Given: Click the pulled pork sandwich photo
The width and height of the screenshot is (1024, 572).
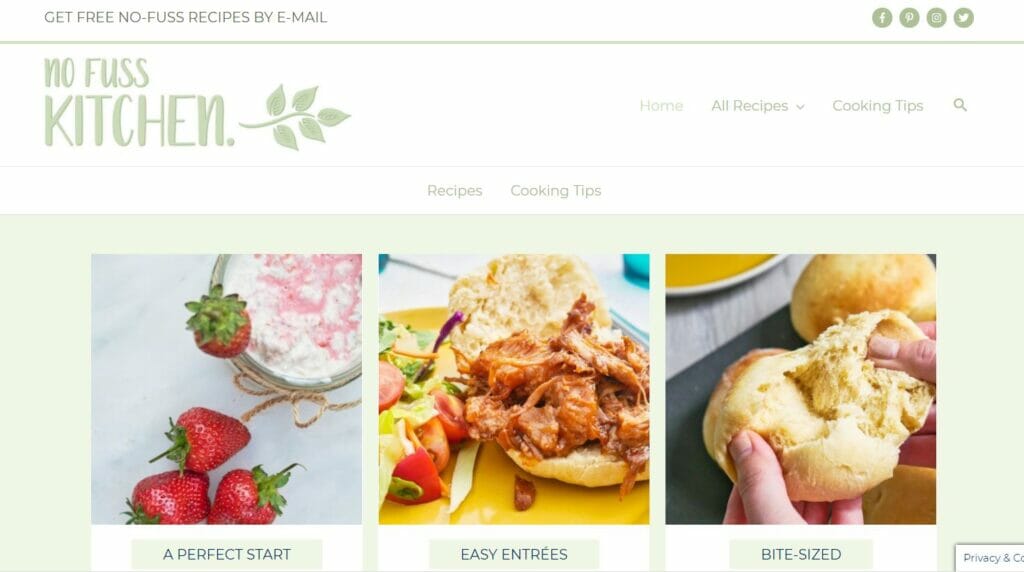Looking at the screenshot, I should 514,389.
